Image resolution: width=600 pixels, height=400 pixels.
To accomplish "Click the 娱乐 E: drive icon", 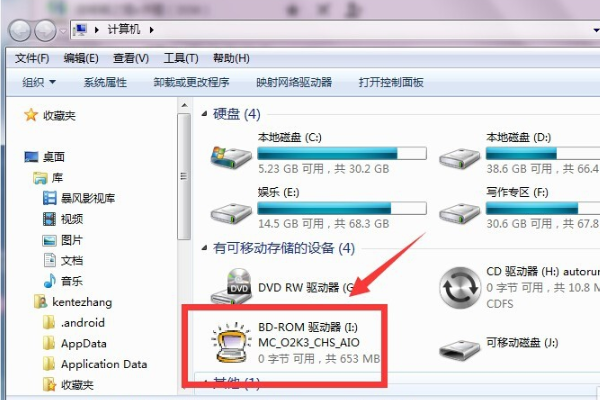I will pyautogui.click(x=231, y=213).
